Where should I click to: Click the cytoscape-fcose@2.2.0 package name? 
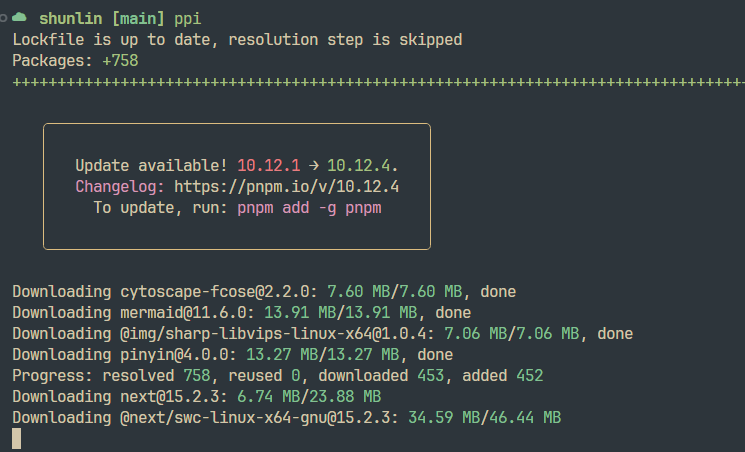click(x=212, y=292)
